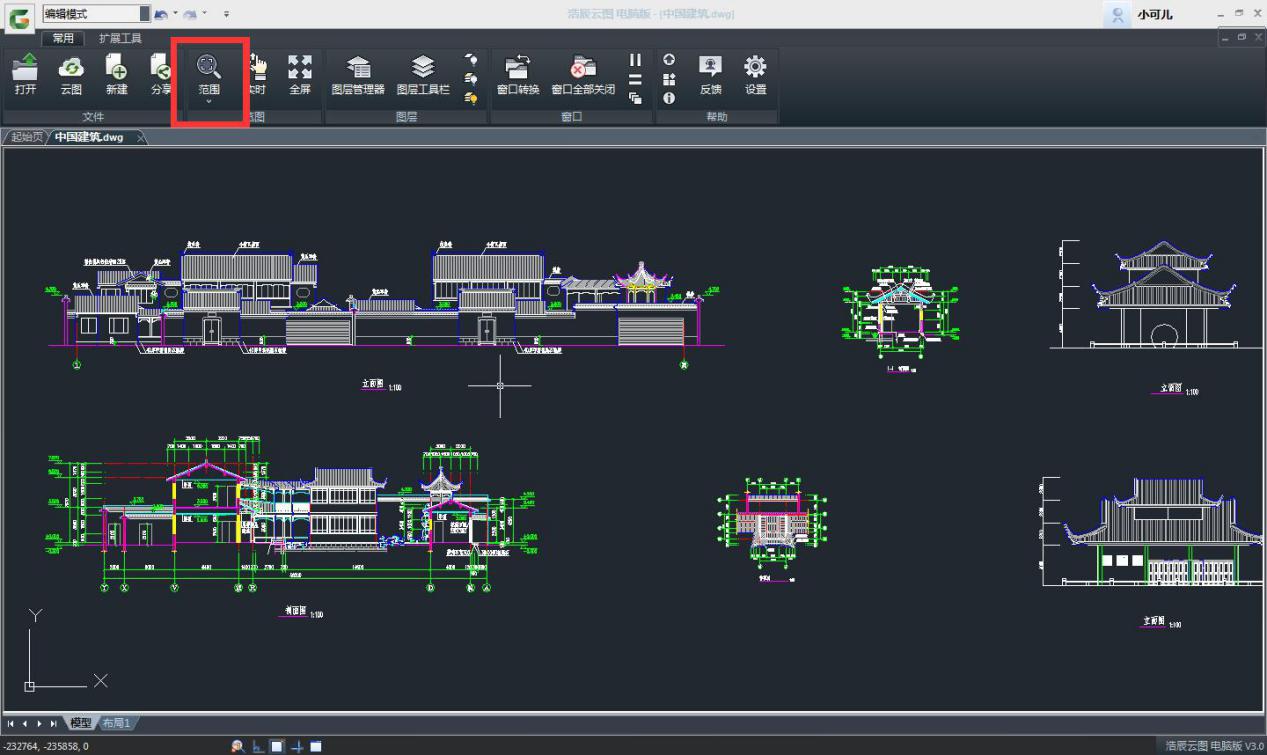Show the 图层工具栏 layer toolbar
Image resolution: width=1267 pixels, height=755 pixels.
pyautogui.click(x=423, y=75)
